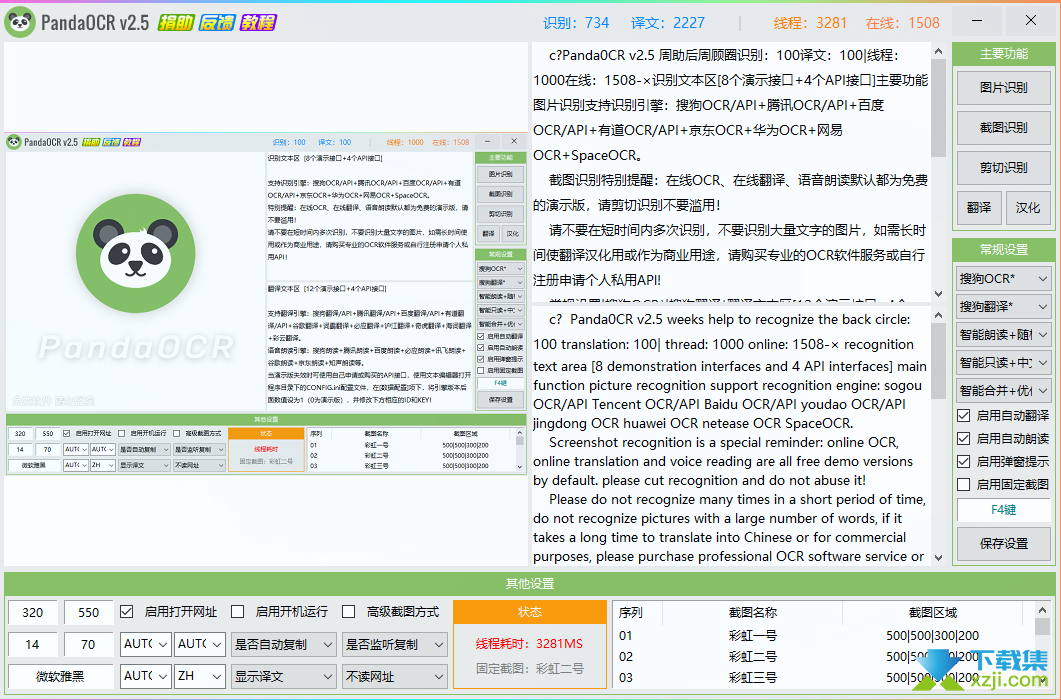Uncheck the 启用打开网址 checkbox
The width and height of the screenshot is (1061, 700).
(x=127, y=611)
